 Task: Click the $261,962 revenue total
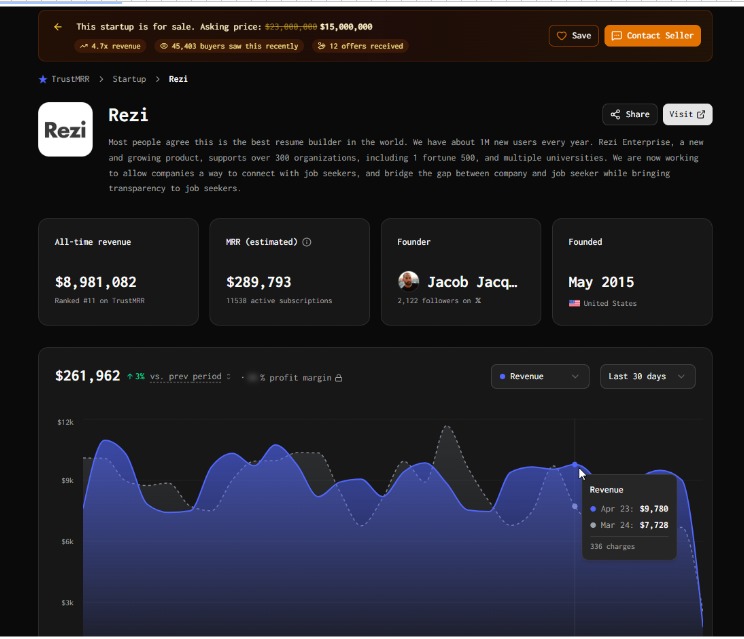tap(88, 376)
